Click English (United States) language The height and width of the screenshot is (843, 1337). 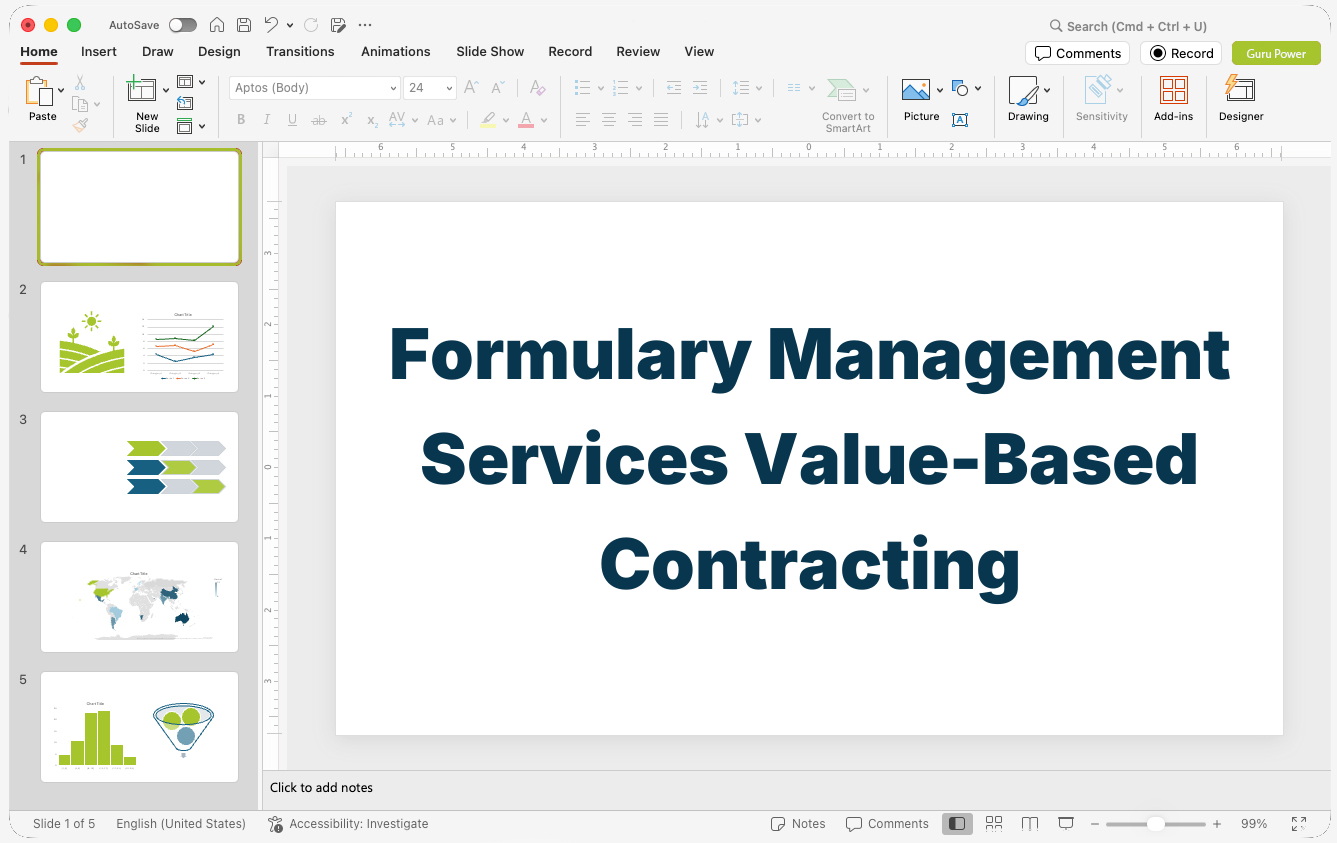[181, 824]
